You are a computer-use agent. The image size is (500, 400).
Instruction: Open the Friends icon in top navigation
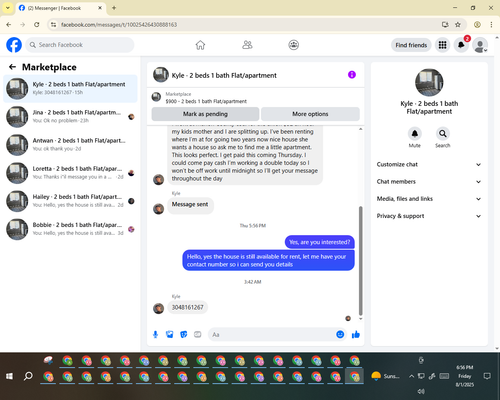click(x=247, y=45)
